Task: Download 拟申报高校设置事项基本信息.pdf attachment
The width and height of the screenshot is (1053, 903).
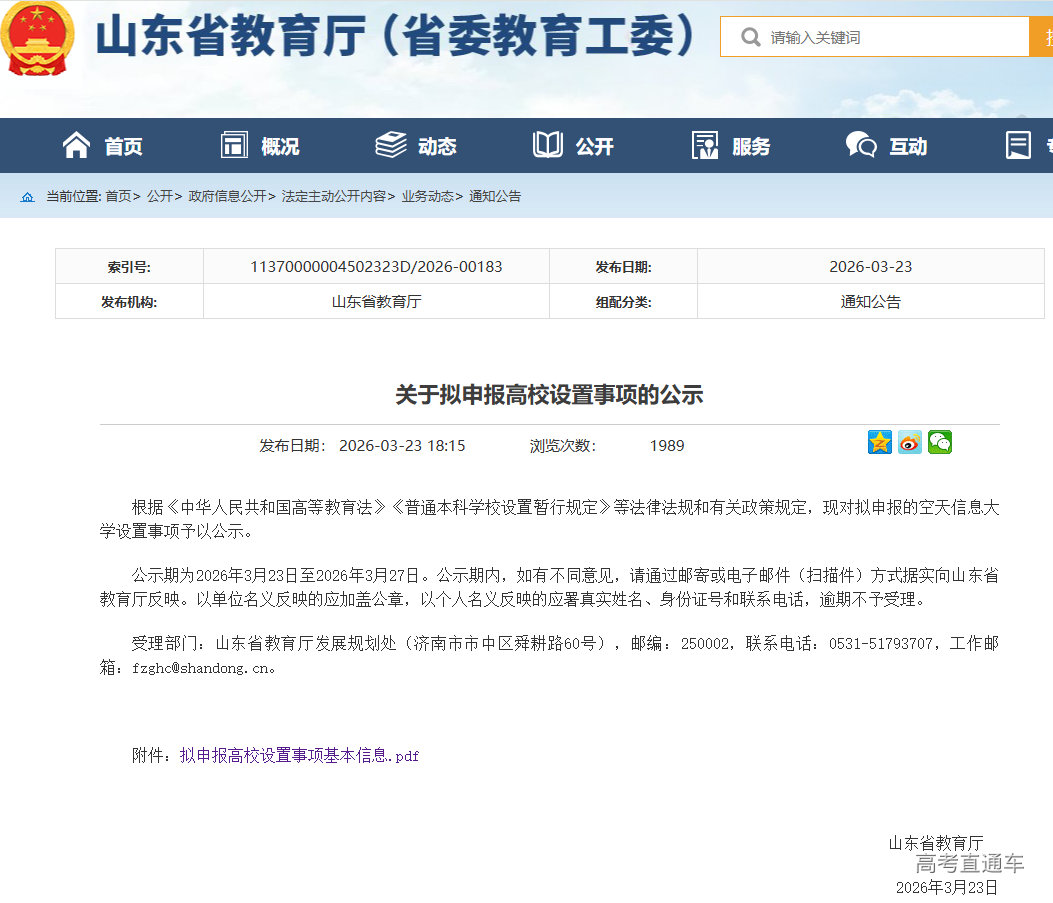Action: coord(299,756)
